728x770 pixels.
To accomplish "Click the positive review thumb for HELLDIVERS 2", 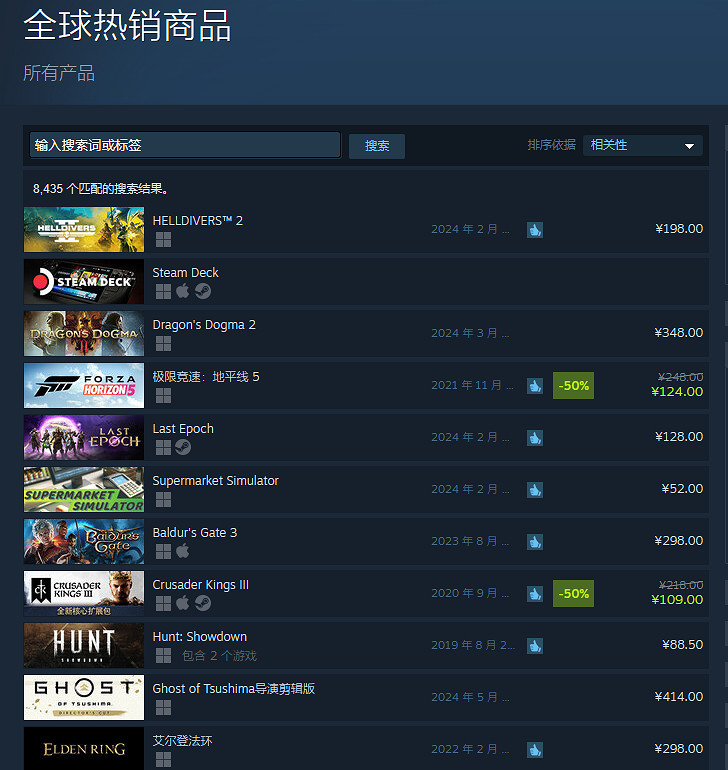I will [x=535, y=229].
